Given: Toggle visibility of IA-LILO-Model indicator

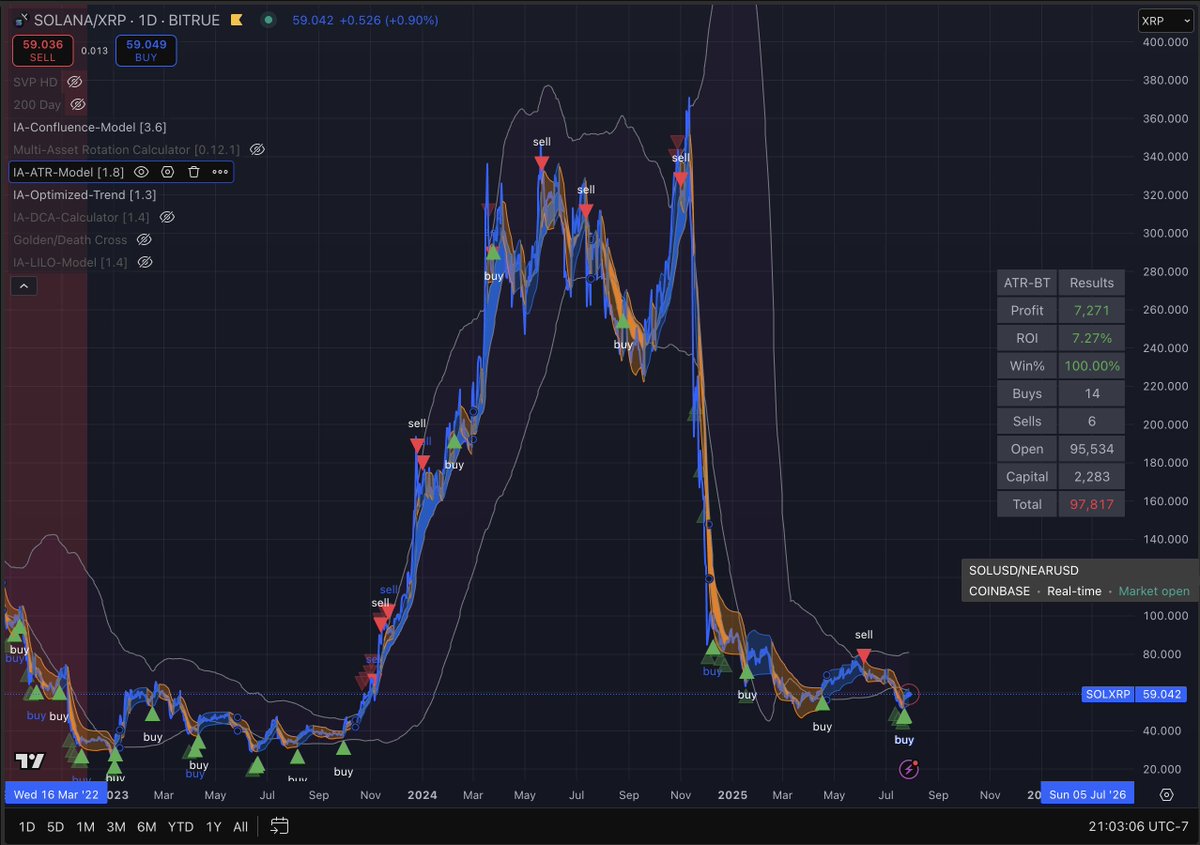Looking at the screenshot, I should [145, 262].
